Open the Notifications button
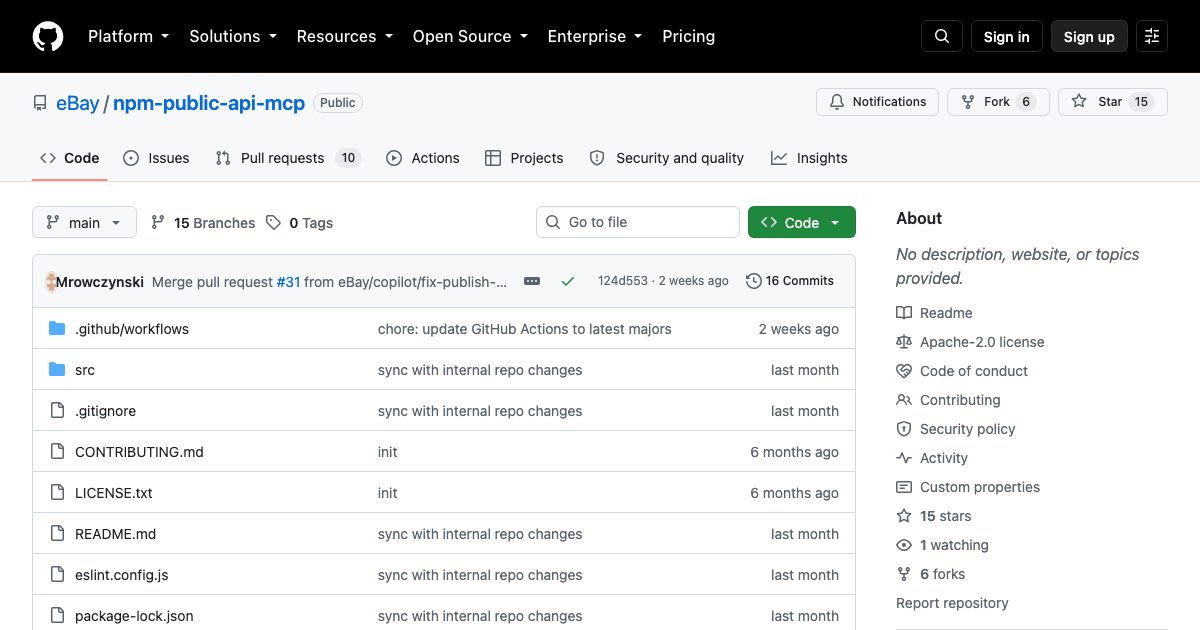 pos(878,102)
